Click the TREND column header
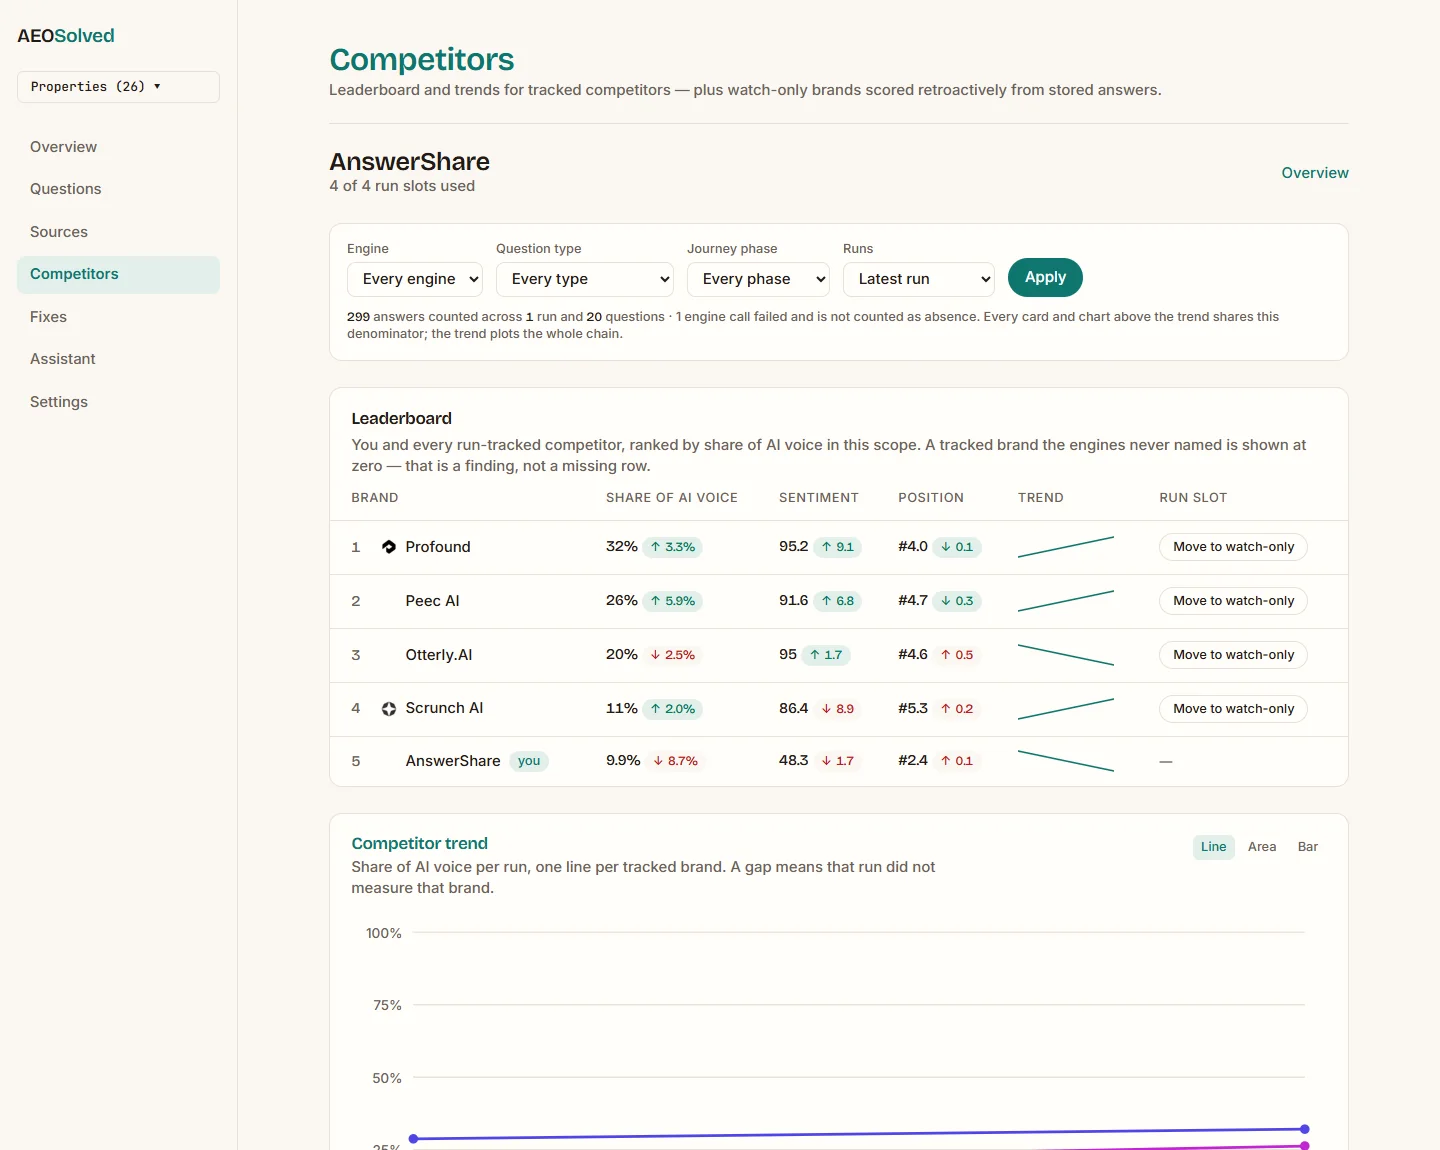1440x1150 pixels. tap(1041, 498)
